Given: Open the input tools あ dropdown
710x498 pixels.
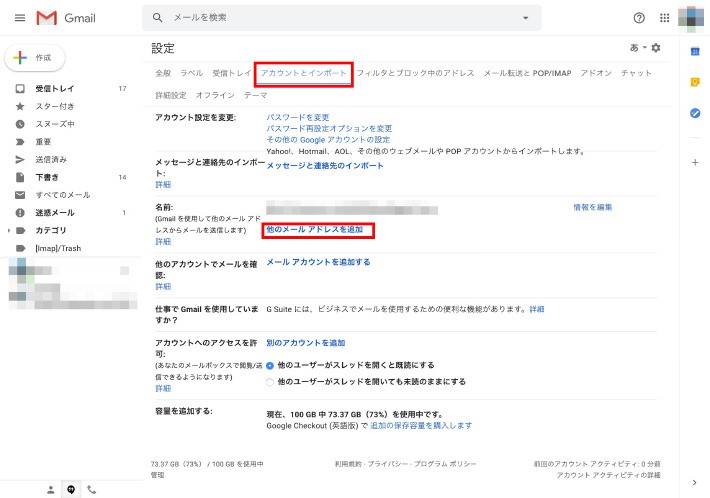Looking at the screenshot, I should pos(638,48).
